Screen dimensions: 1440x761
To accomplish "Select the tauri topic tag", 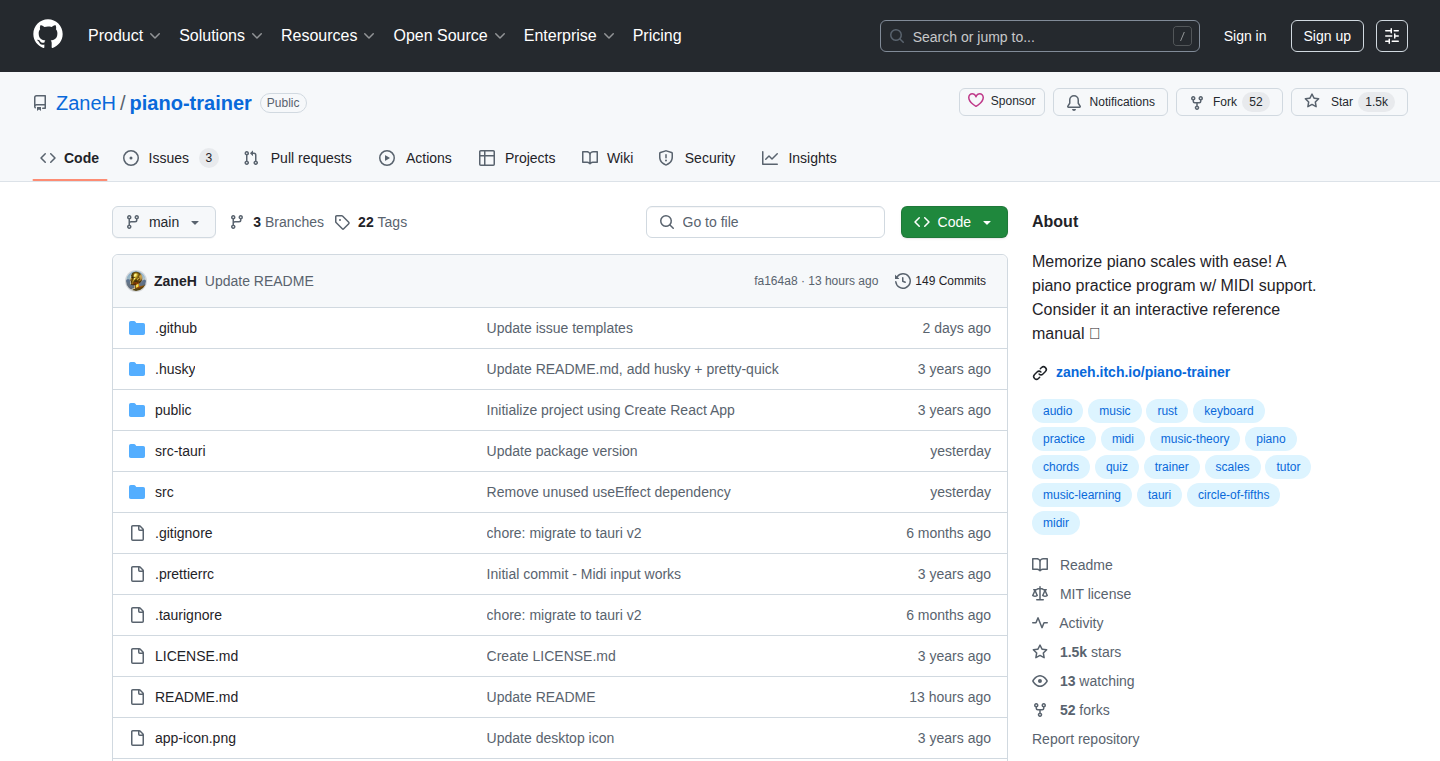I will click(1159, 495).
